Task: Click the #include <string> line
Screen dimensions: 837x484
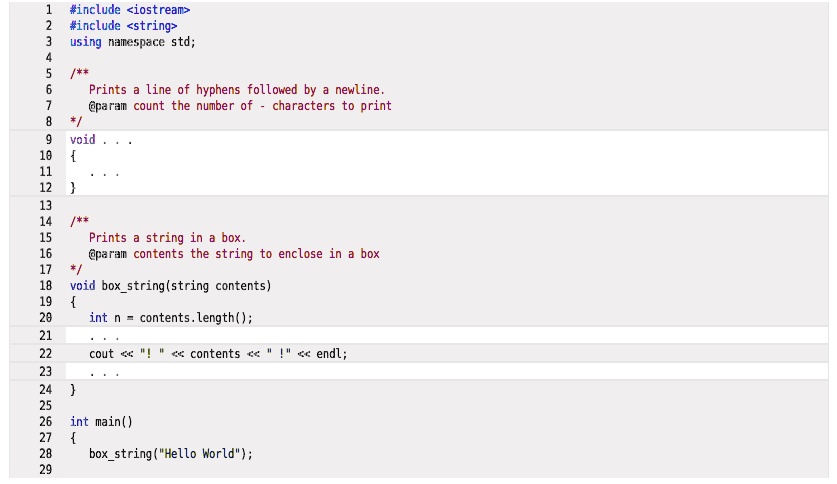Action: (x=123, y=26)
